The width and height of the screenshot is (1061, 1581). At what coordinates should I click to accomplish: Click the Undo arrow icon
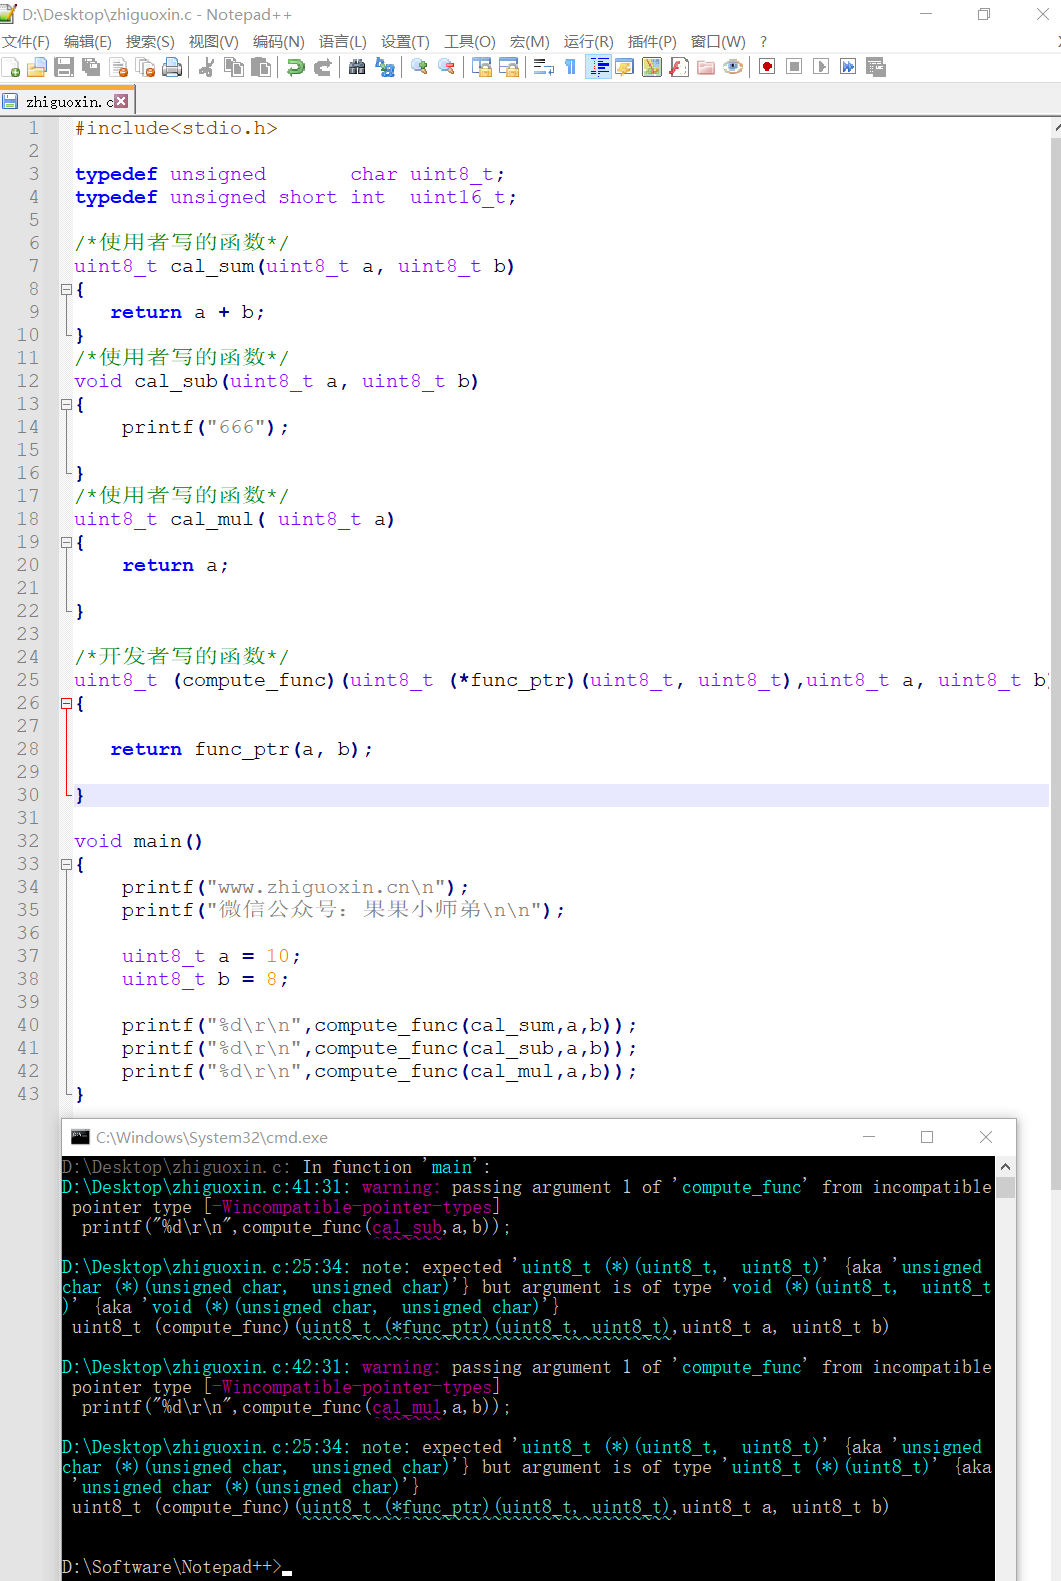tap(295, 67)
